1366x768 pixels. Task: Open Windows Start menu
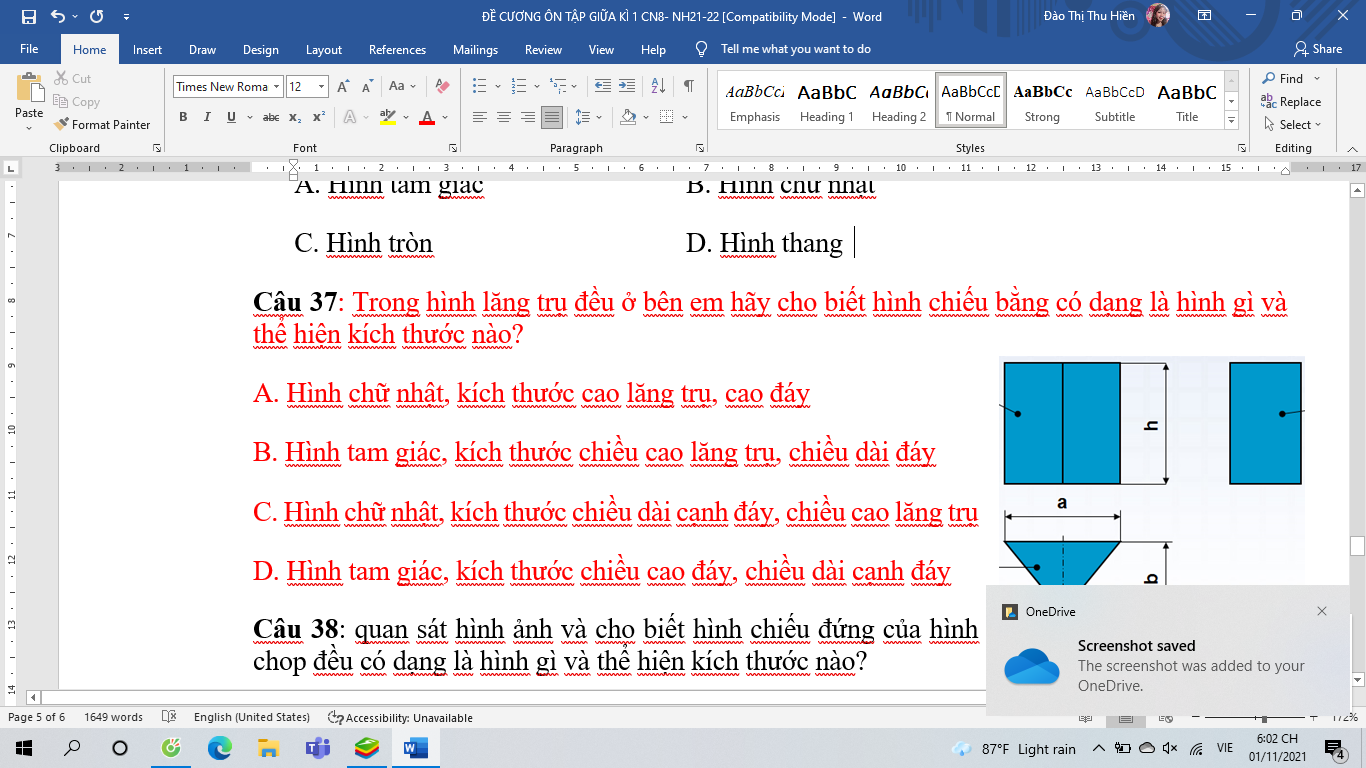[x=23, y=748]
